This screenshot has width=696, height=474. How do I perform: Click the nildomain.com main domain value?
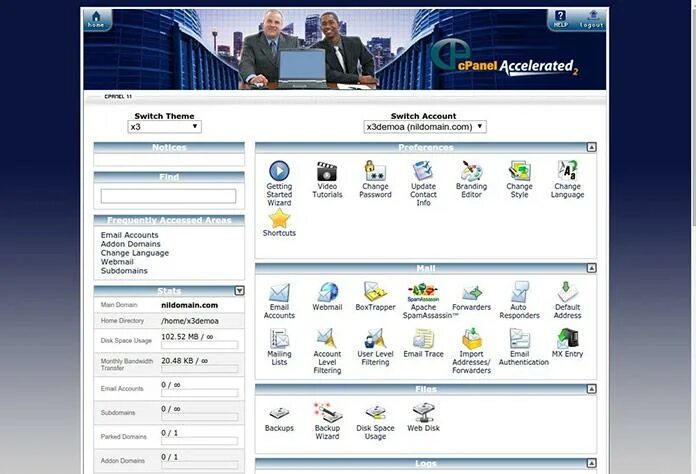point(190,305)
